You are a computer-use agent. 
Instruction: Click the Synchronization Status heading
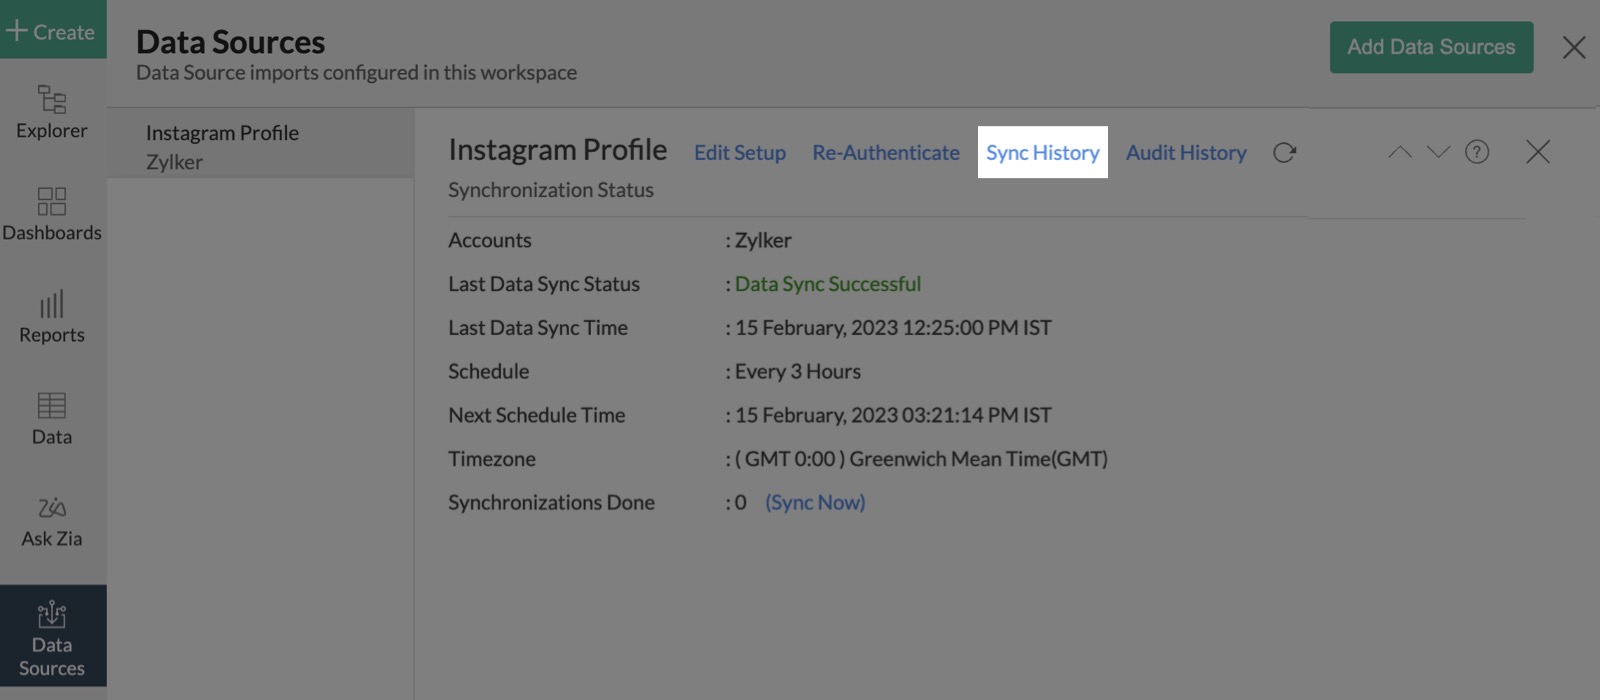click(x=551, y=190)
